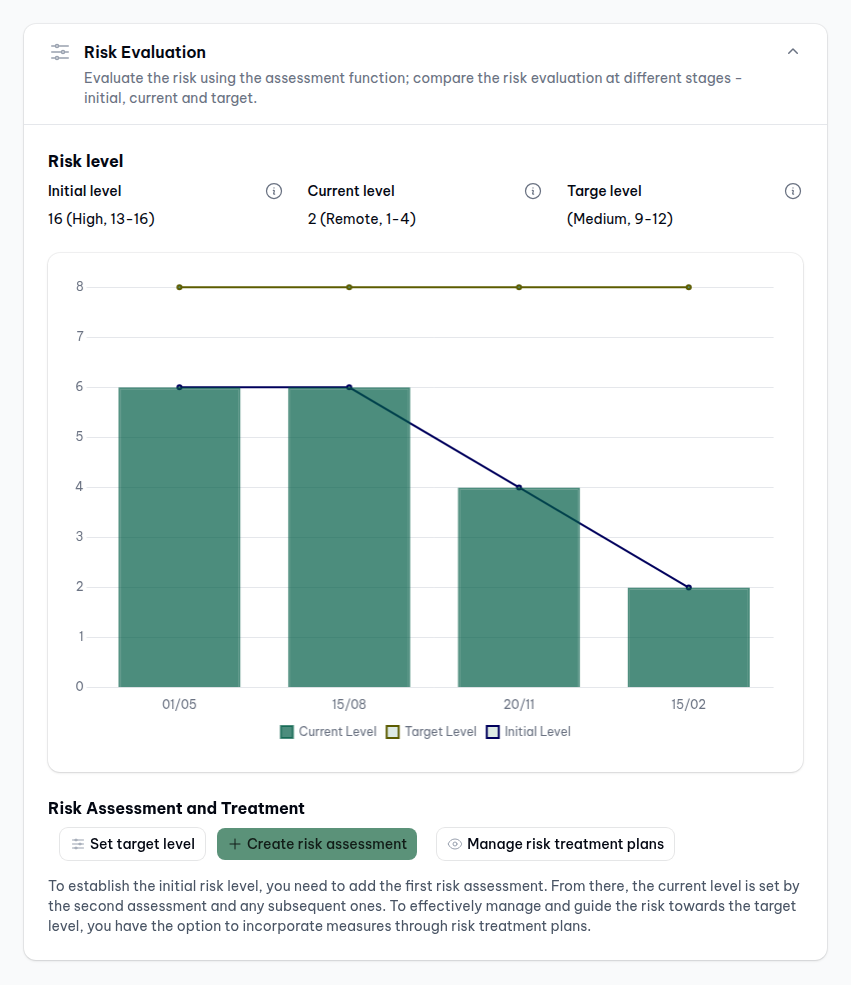Open the Initial level info icon
Screen dimensions: 851x985
click(x=274, y=191)
